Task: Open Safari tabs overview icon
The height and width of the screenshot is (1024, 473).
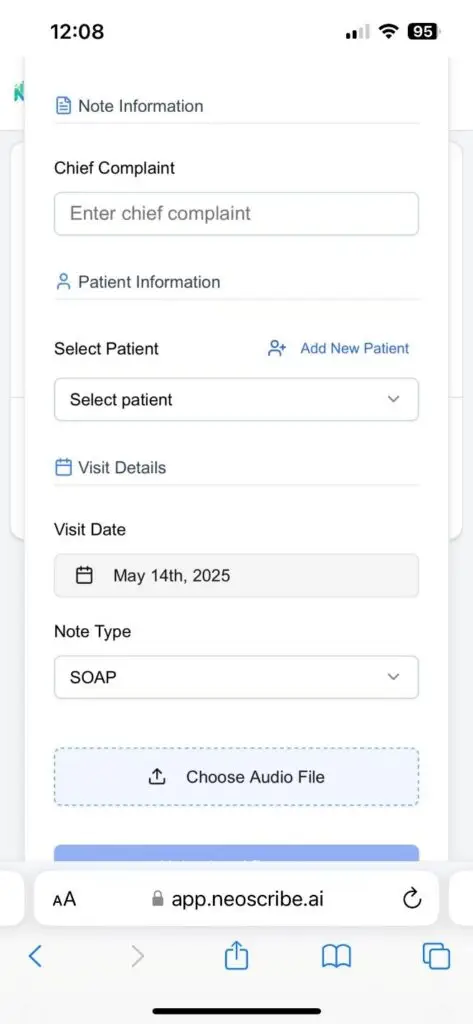Action: point(436,957)
